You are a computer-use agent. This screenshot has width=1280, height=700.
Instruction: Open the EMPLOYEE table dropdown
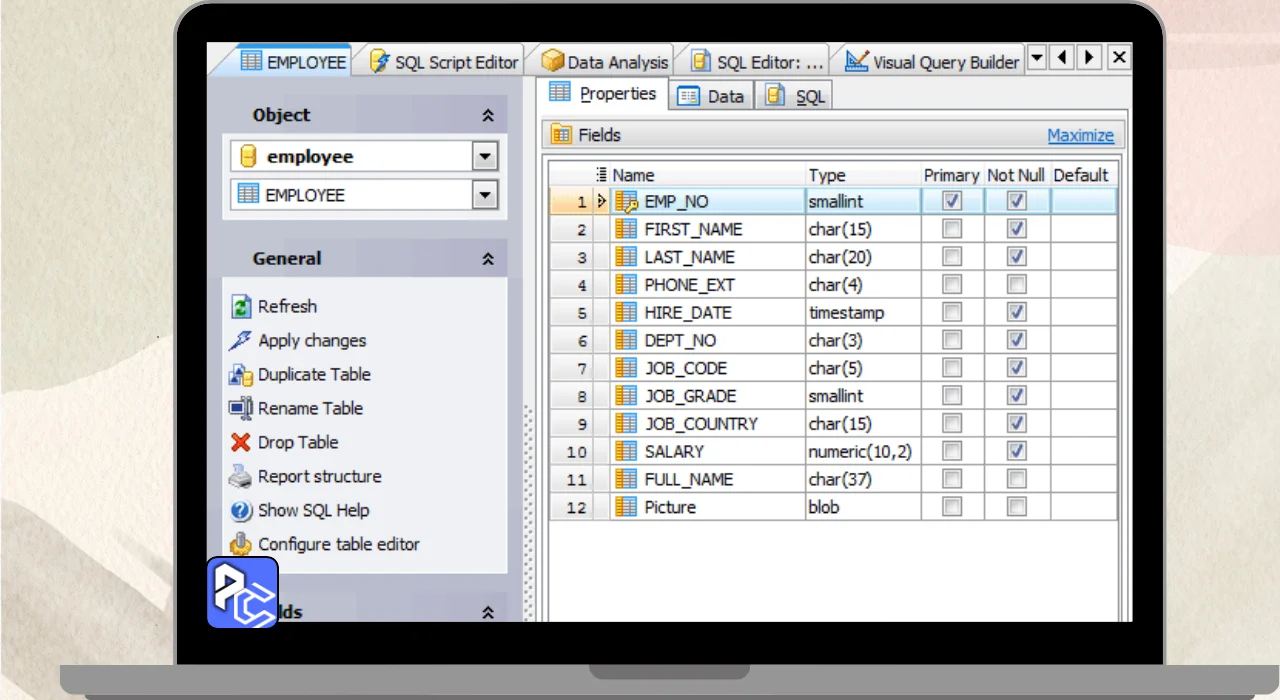[485, 195]
